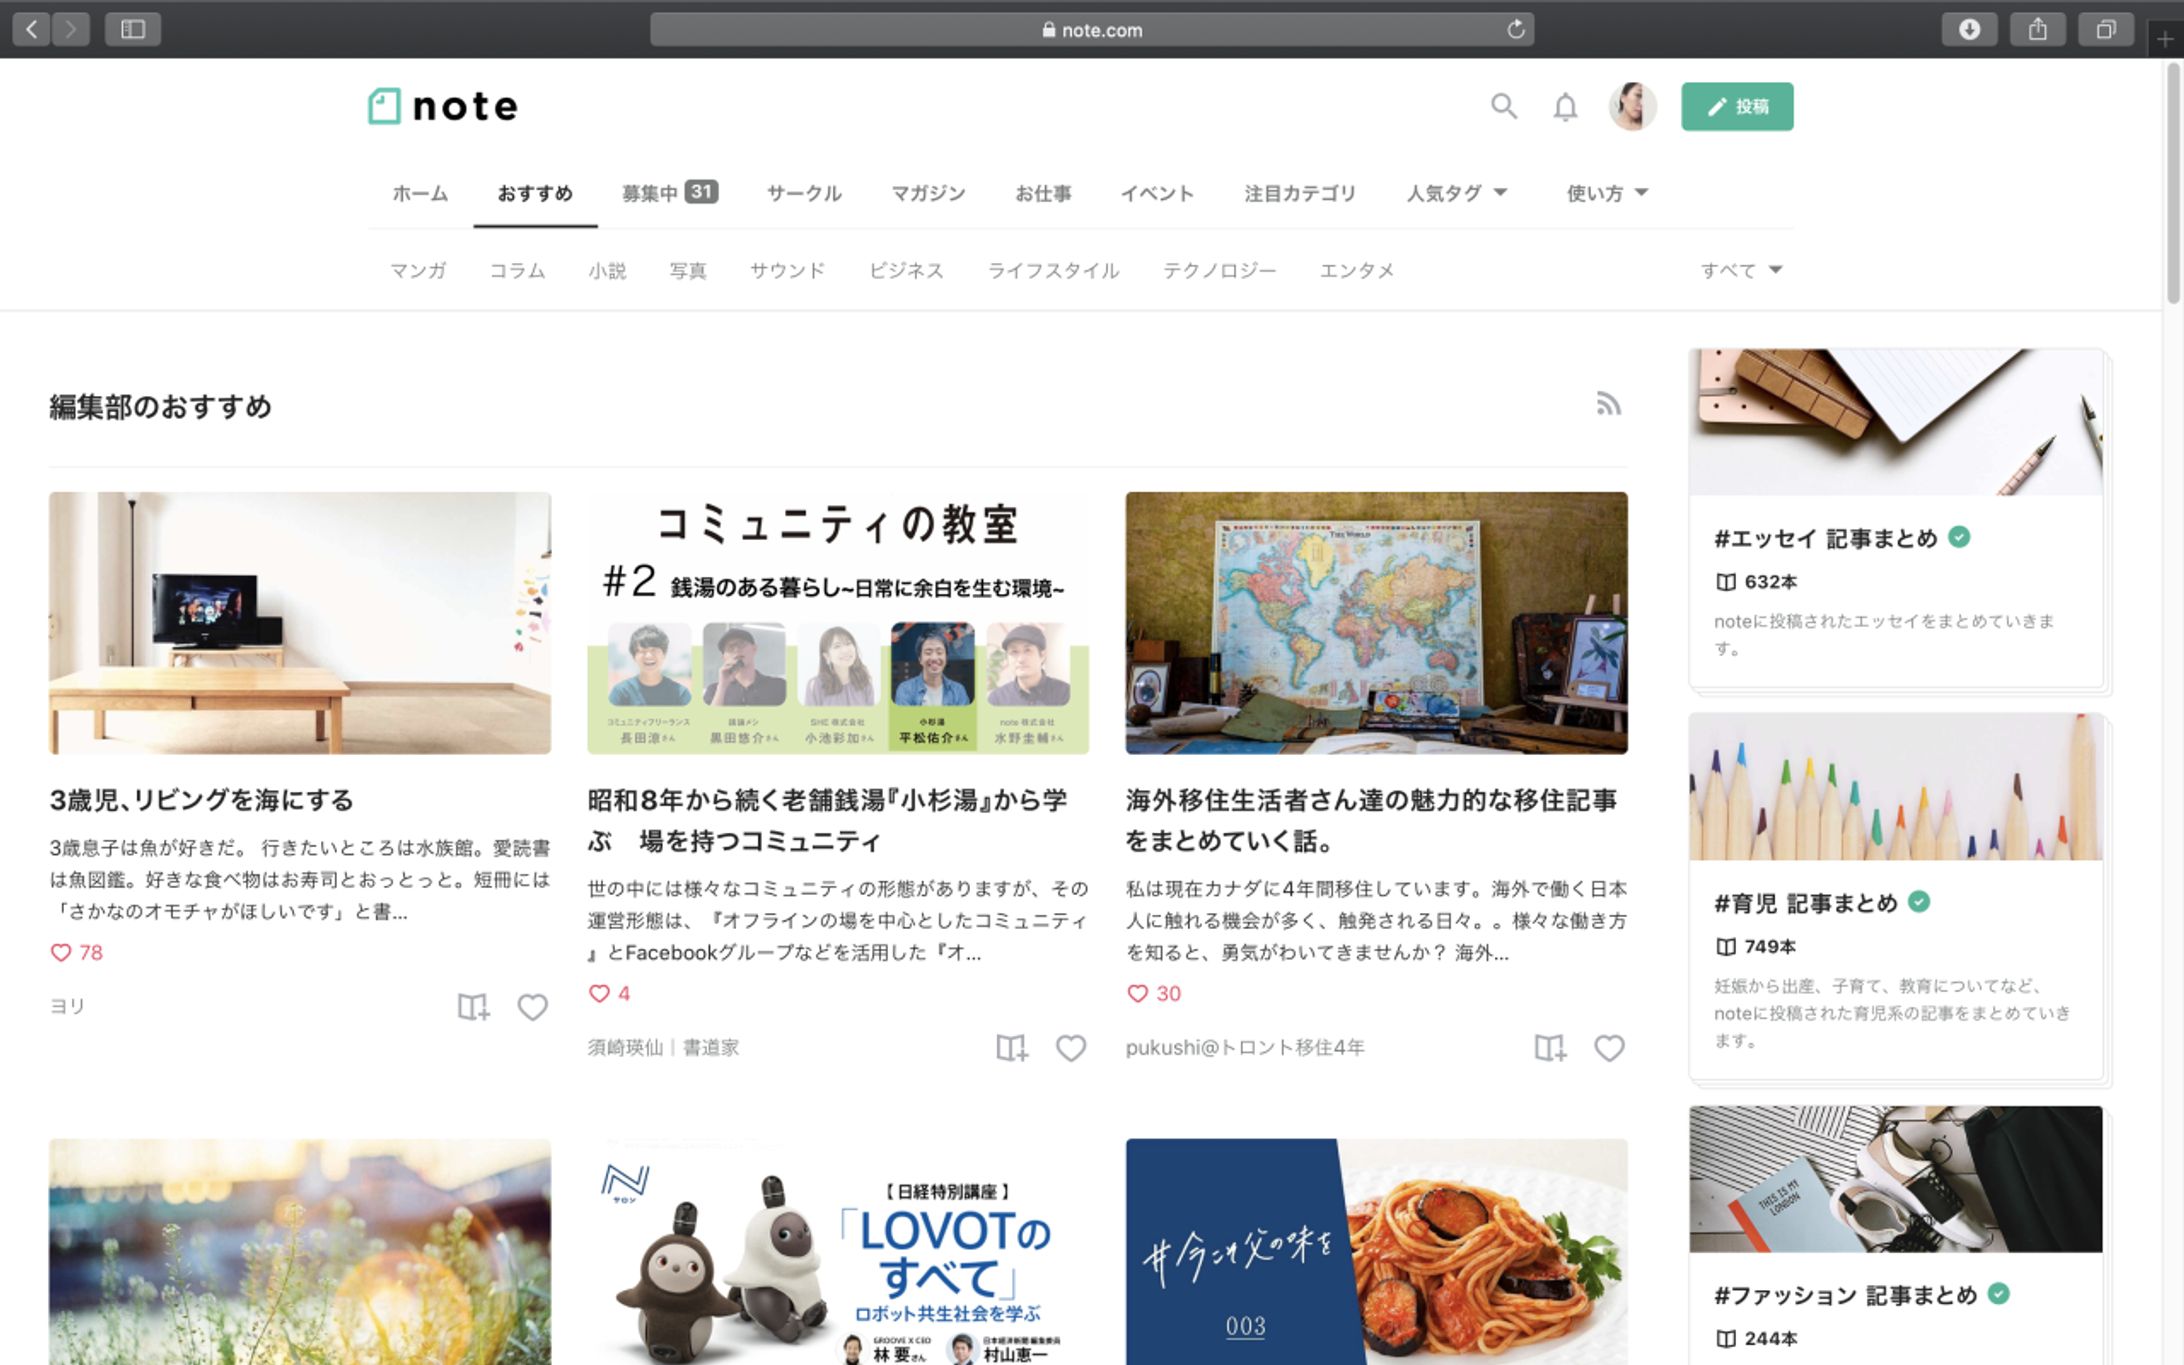
Task: Filter by マンガ category
Action: 418,270
